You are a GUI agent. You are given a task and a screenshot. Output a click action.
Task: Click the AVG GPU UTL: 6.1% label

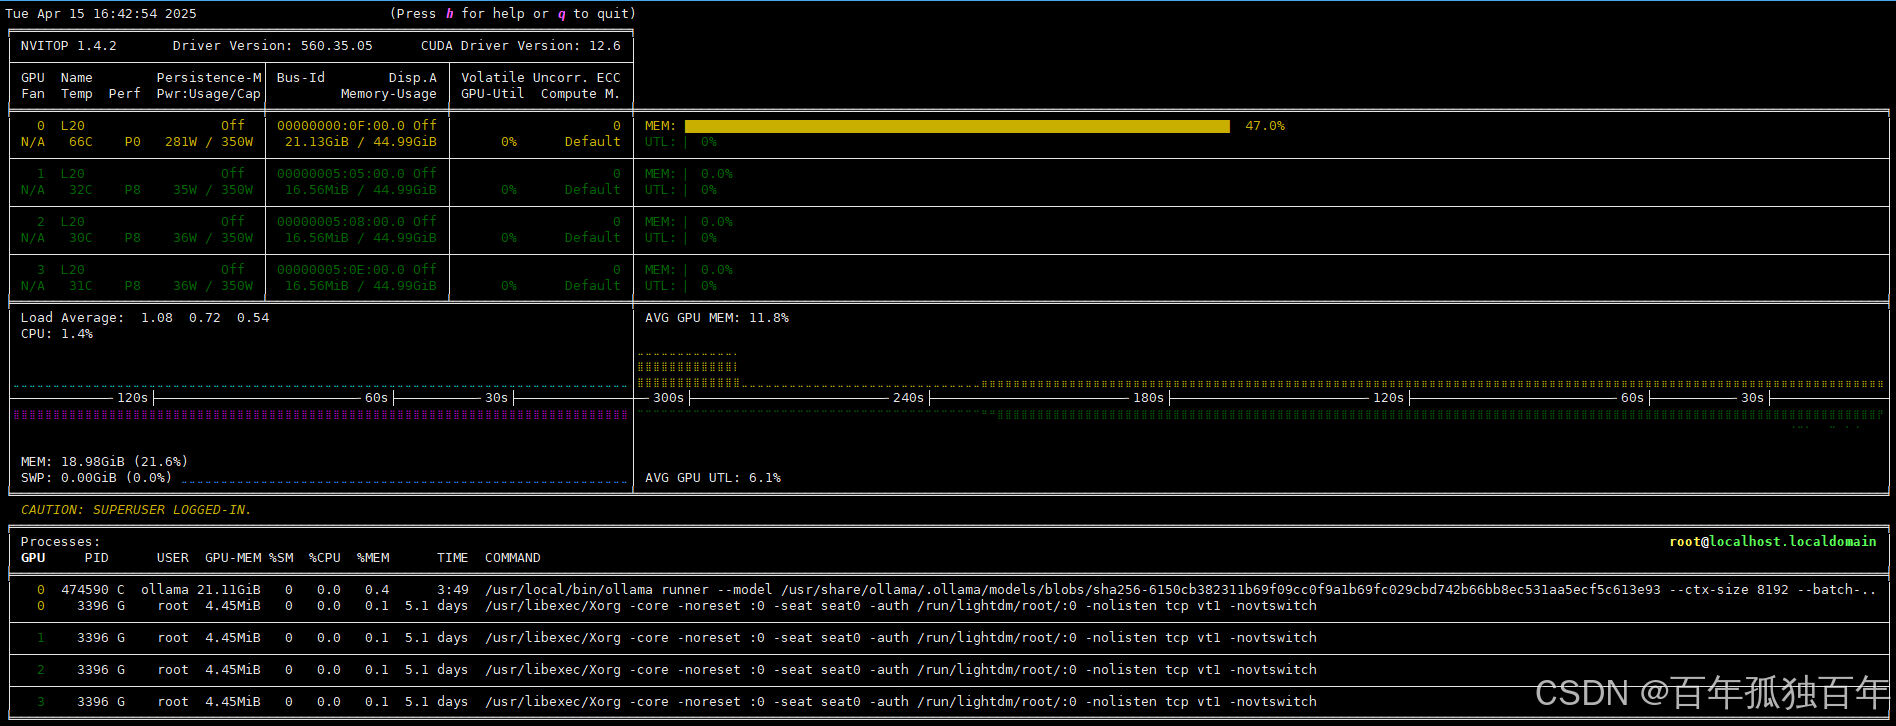pos(713,478)
